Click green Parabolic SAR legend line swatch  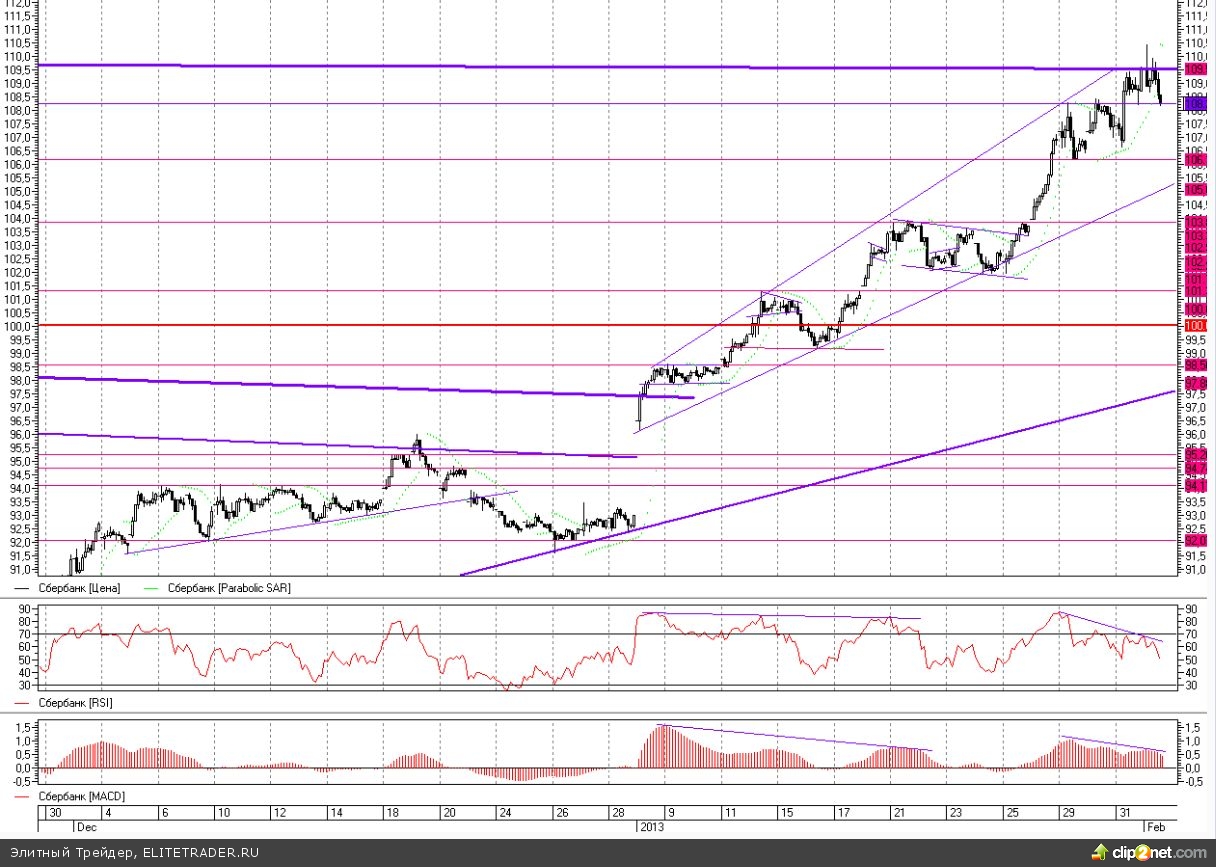click(x=152, y=589)
